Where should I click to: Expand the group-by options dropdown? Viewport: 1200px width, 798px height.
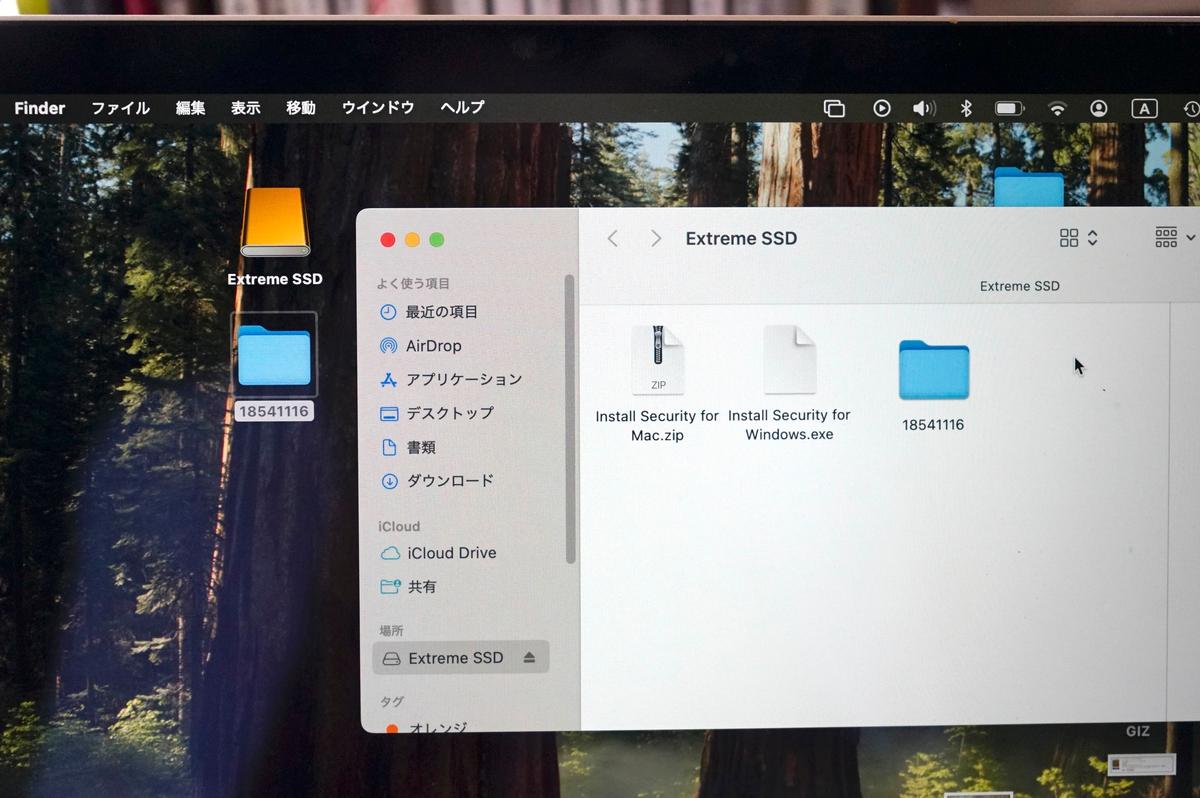point(1174,238)
